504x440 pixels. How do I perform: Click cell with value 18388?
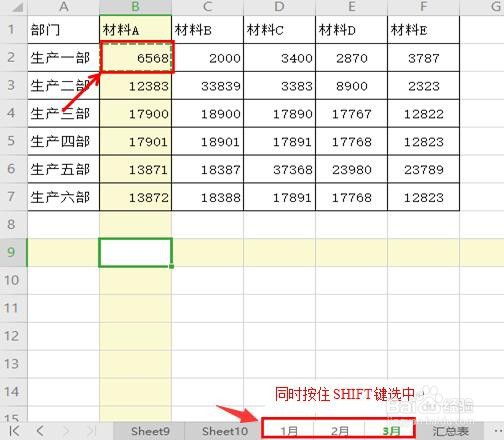coord(207,197)
